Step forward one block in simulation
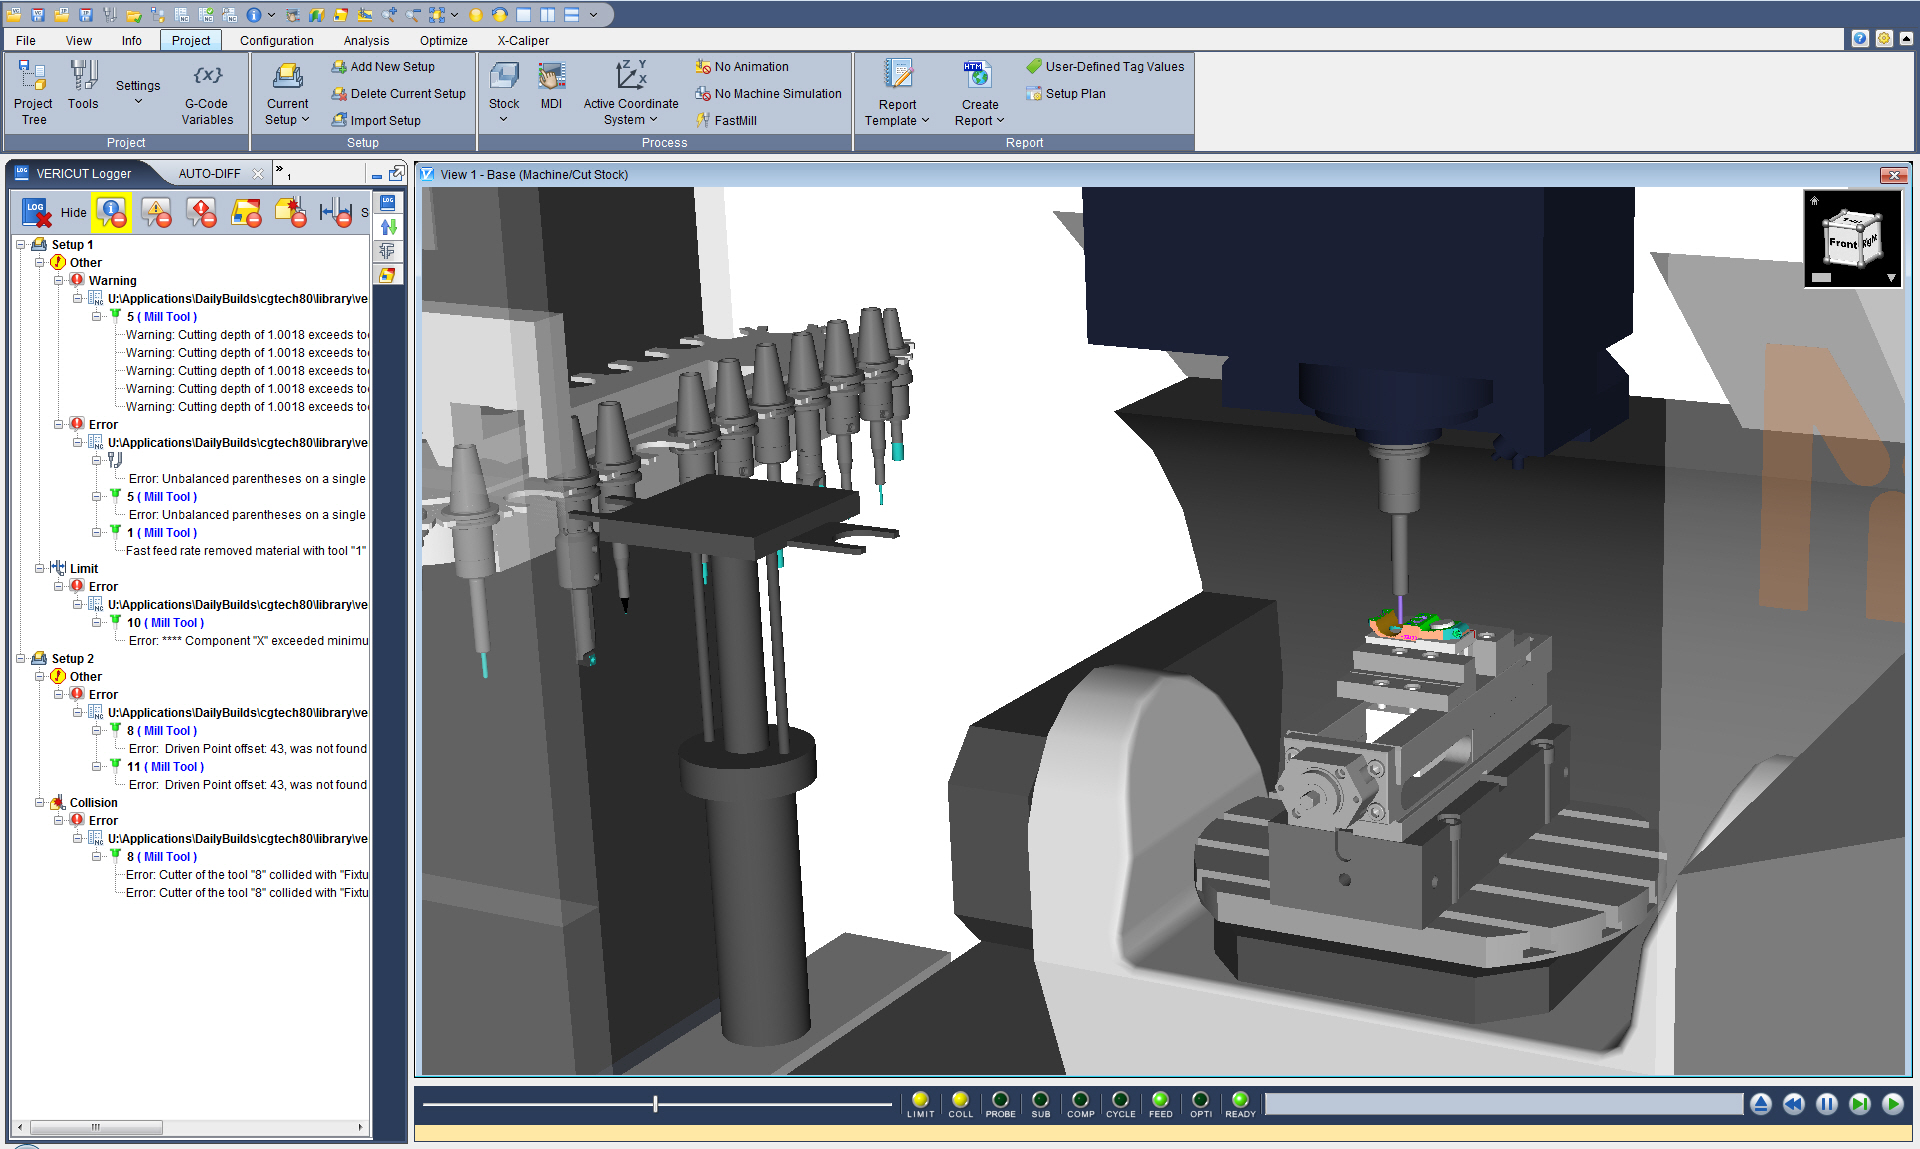This screenshot has height=1149, width=1920. pos(1860,1104)
